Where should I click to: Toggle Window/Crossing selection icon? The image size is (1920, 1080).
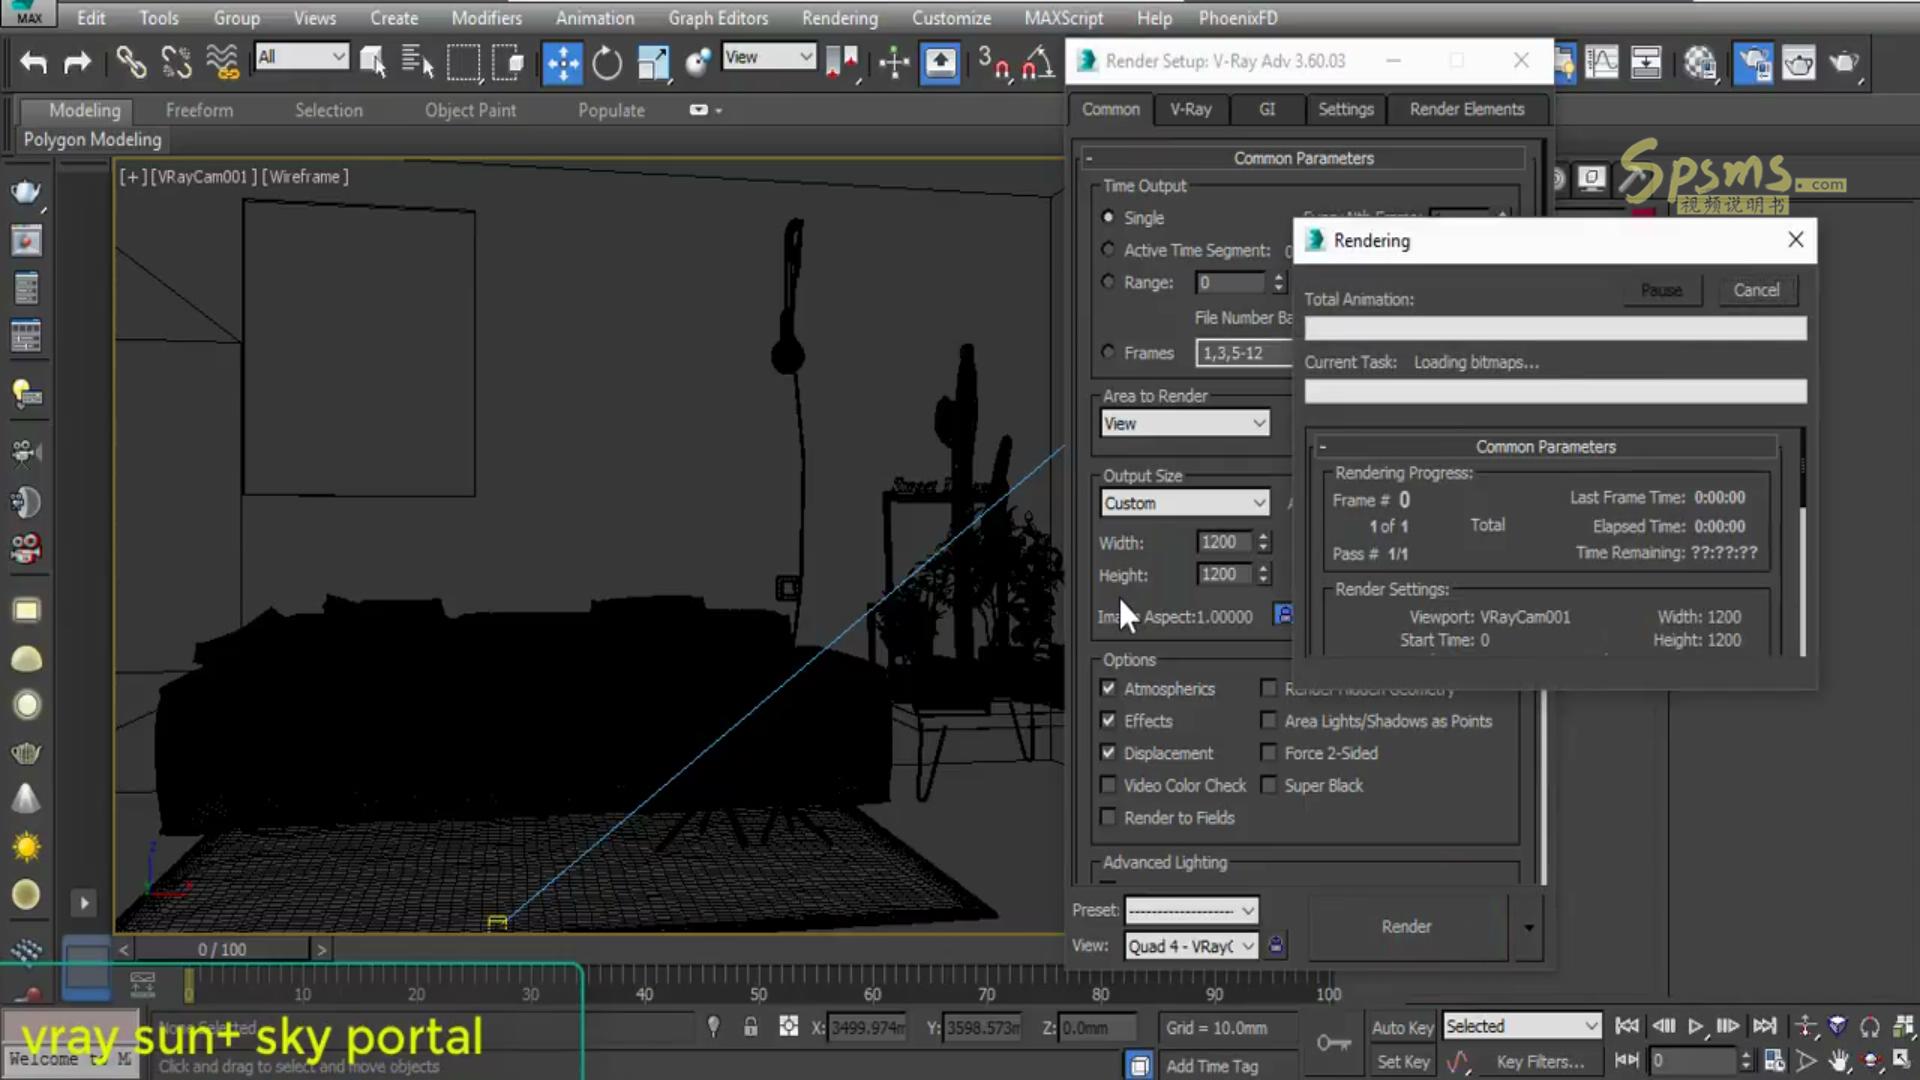pyautogui.click(x=508, y=62)
